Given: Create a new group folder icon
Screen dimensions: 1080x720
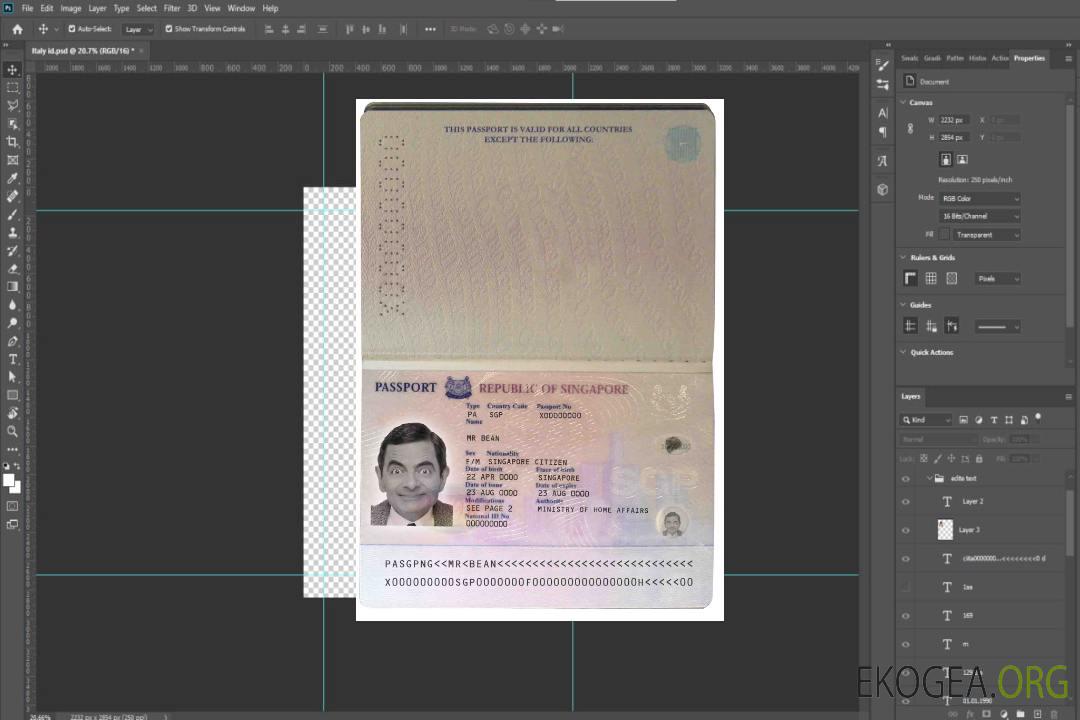Looking at the screenshot, I should pyautogui.click(x=1020, y=714).
